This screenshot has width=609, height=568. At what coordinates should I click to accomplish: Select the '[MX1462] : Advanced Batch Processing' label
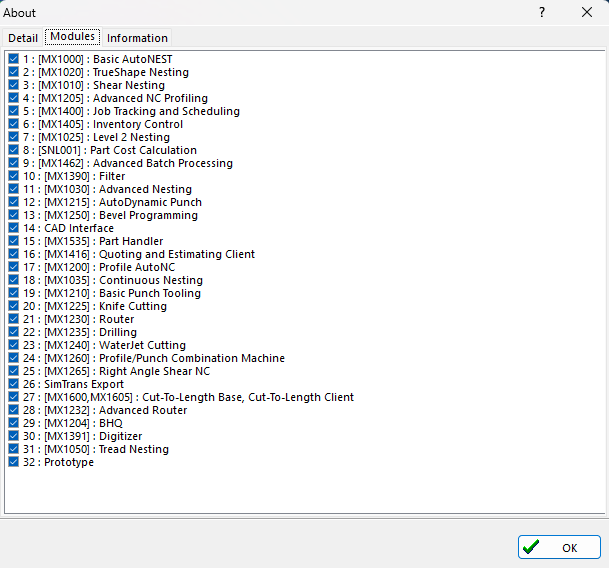tap(136, 163)
